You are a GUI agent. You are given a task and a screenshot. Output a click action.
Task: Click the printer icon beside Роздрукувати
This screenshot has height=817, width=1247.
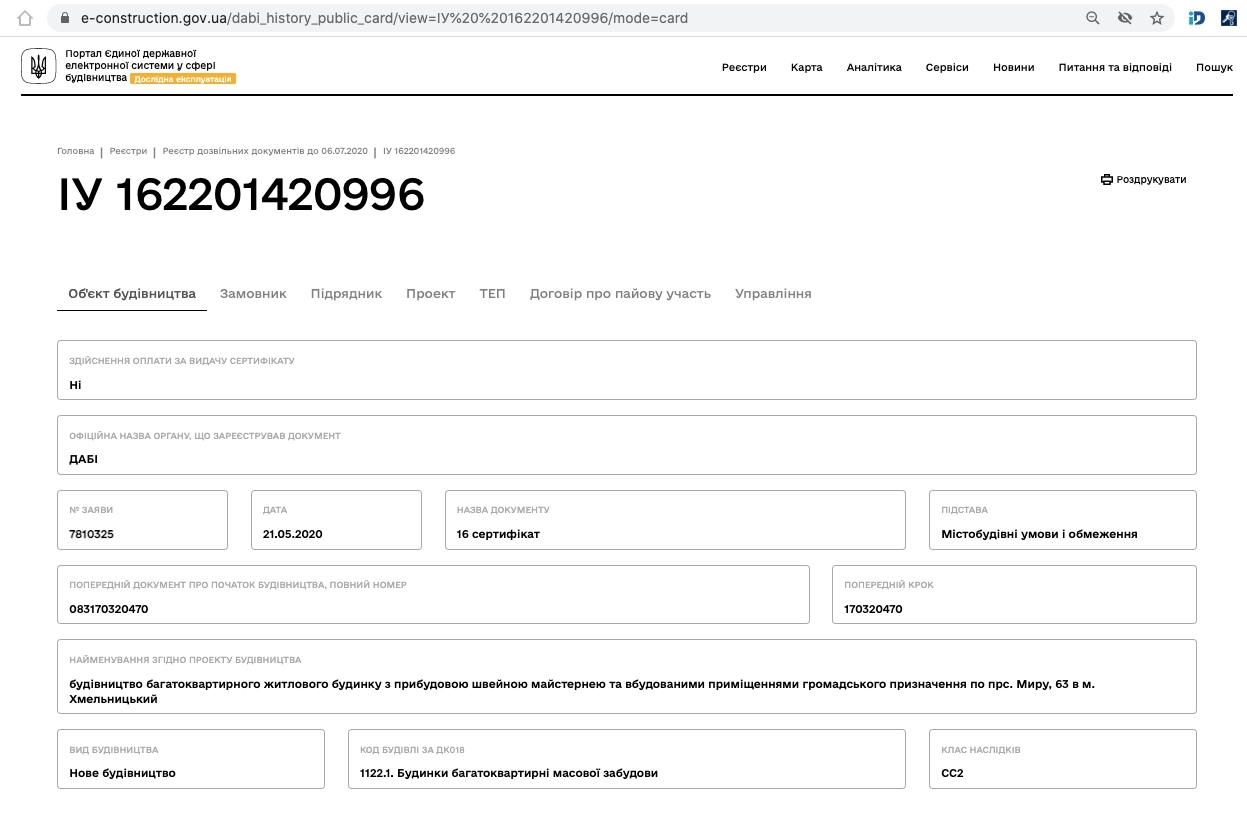pos(1107,180)
